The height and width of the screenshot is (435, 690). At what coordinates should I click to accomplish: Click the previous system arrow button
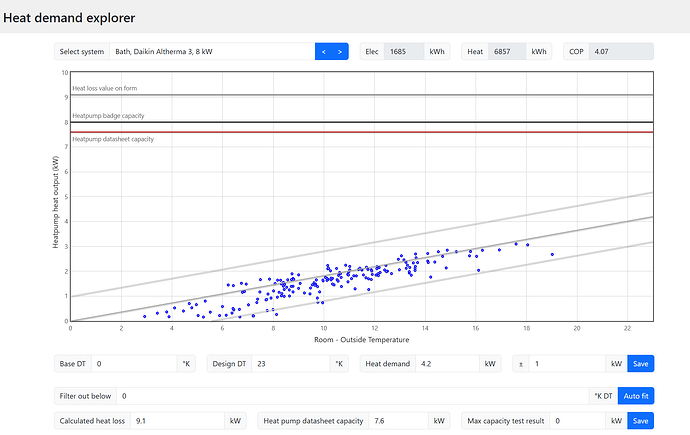coord(323,51)
